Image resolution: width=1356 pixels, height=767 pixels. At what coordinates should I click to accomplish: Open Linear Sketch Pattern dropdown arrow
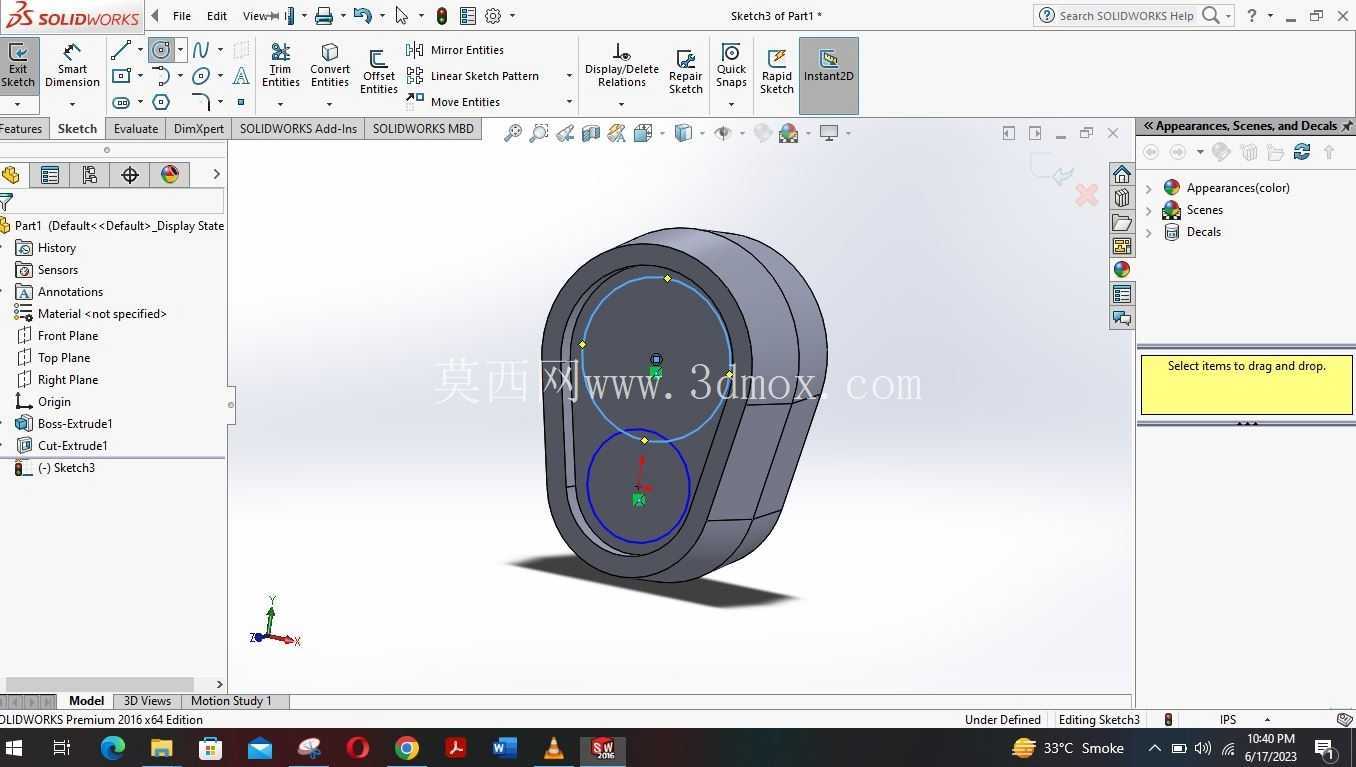570,76
